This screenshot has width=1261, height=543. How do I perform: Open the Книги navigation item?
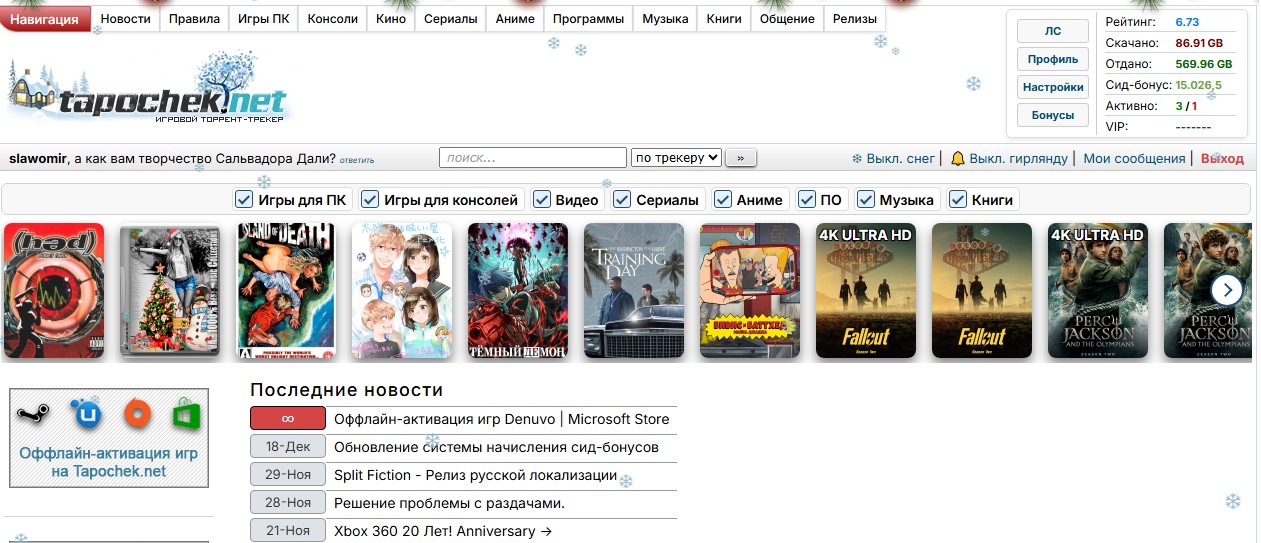point(724,19)
